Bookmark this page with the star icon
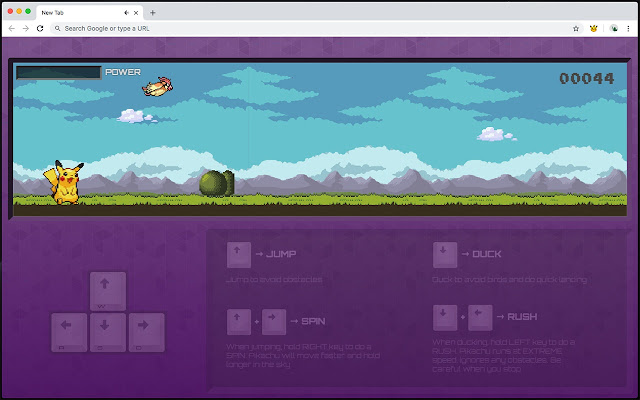The width and height of the screenshot is (640, 400). pos(576,29)
